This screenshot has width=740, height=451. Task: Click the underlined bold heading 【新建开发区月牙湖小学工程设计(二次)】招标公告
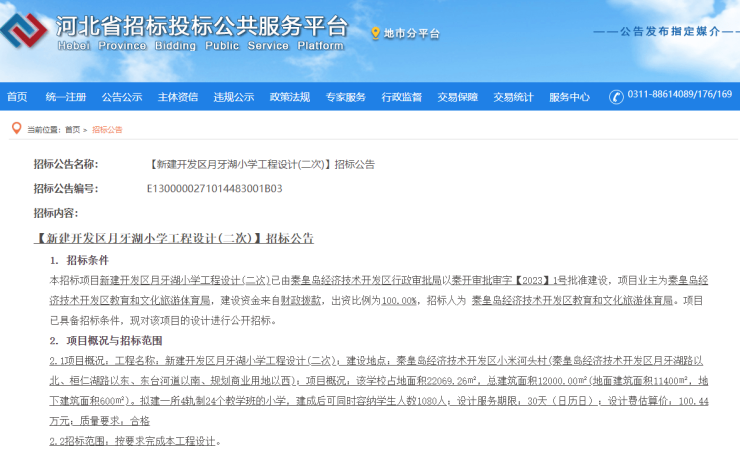174,238
